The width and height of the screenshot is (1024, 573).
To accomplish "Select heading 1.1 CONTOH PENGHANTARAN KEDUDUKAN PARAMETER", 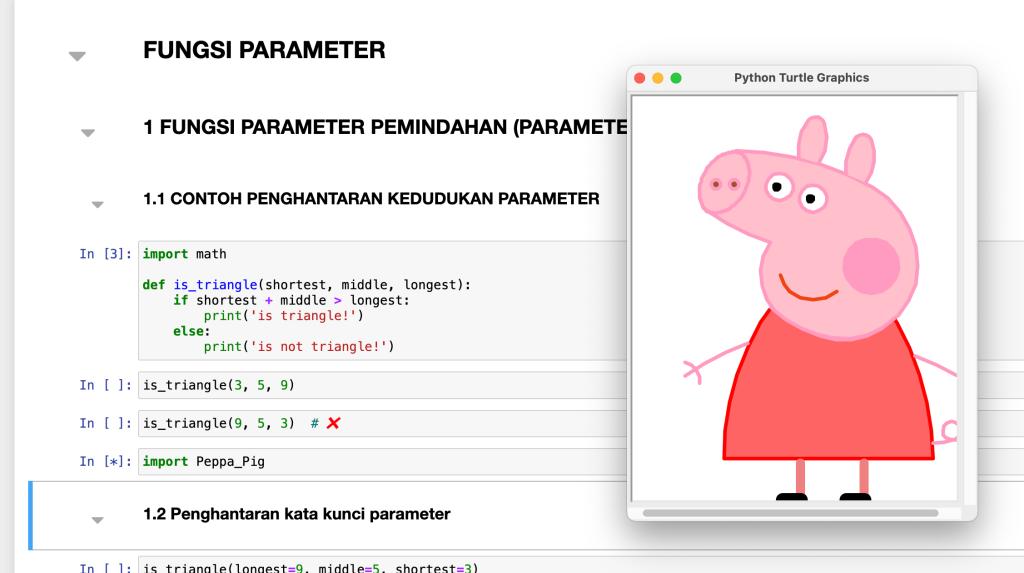I will pos(371,199).
